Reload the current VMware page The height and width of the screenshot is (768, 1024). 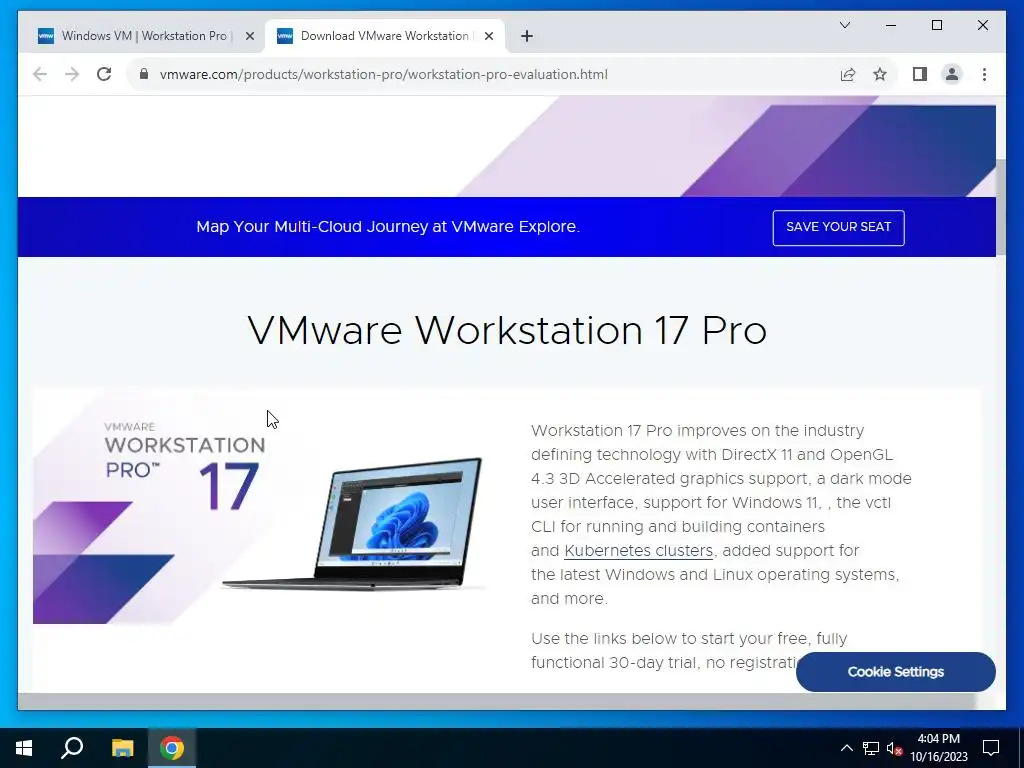pyautogui.click(x=104, y=74)
